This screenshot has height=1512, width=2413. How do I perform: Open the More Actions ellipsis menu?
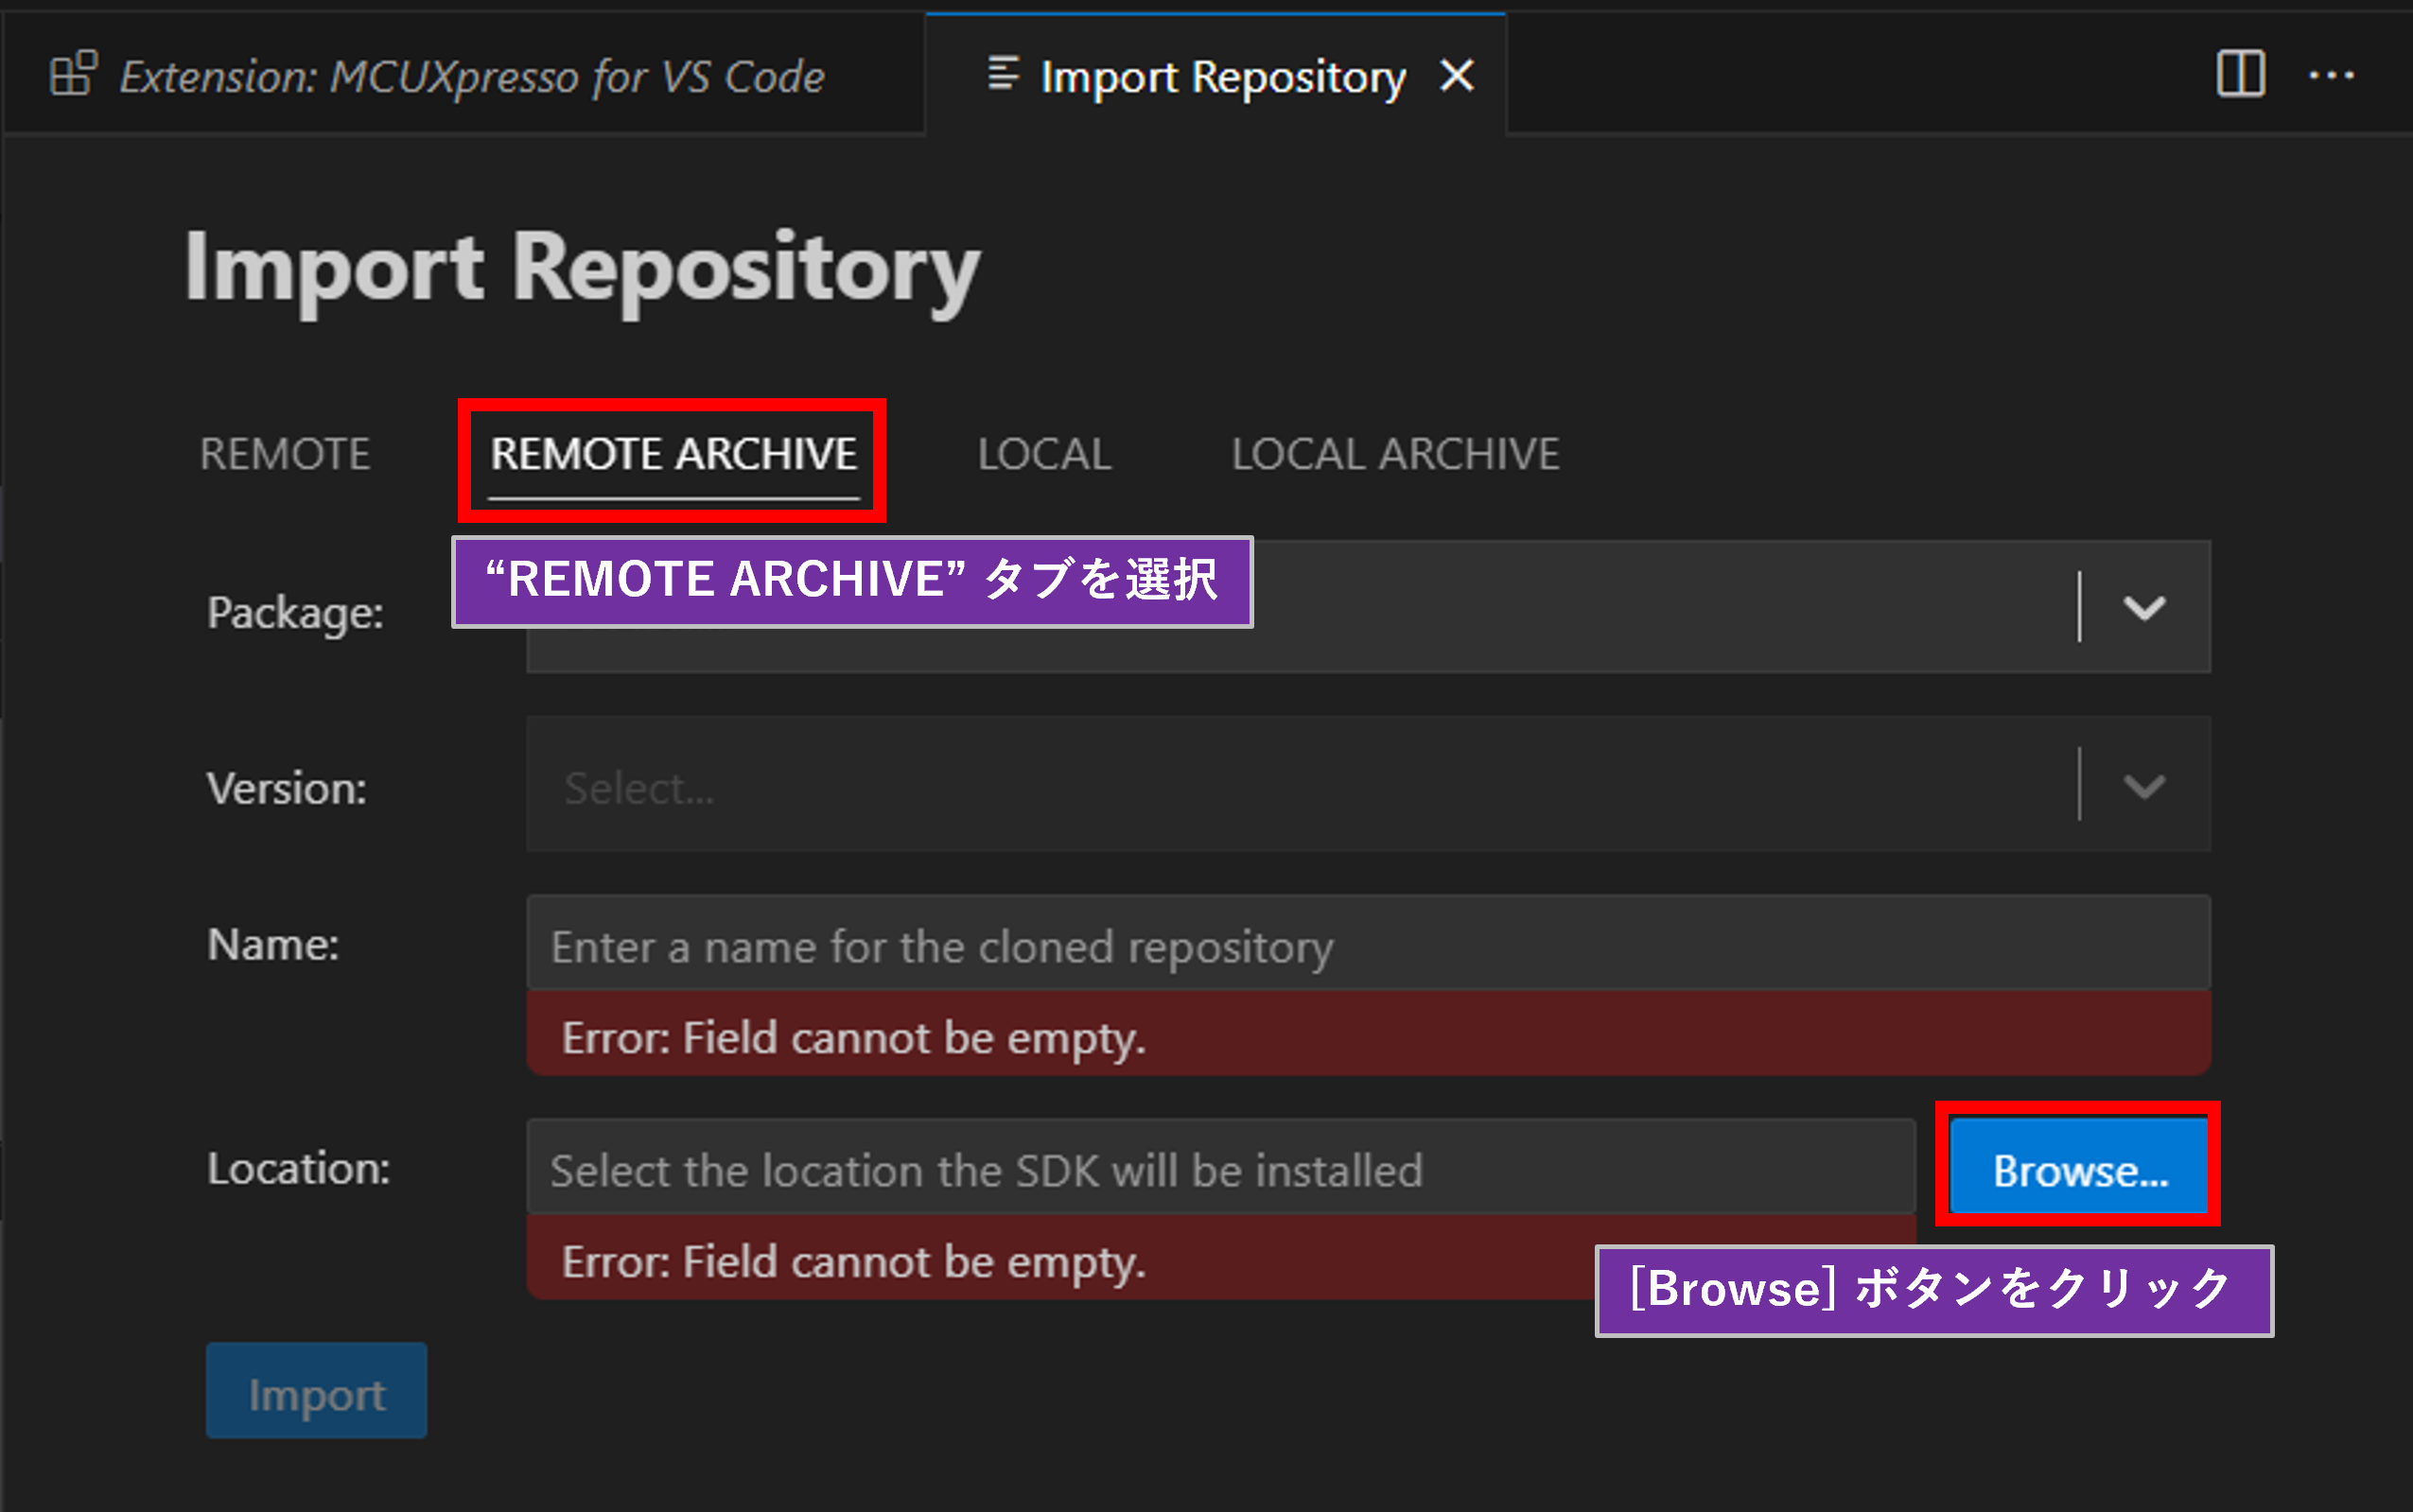point(2331,75)
